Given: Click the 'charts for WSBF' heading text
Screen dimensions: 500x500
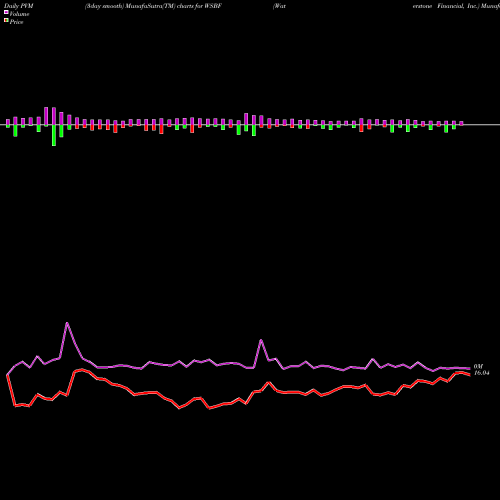Looking at the screenshot, I should (199, 6).
